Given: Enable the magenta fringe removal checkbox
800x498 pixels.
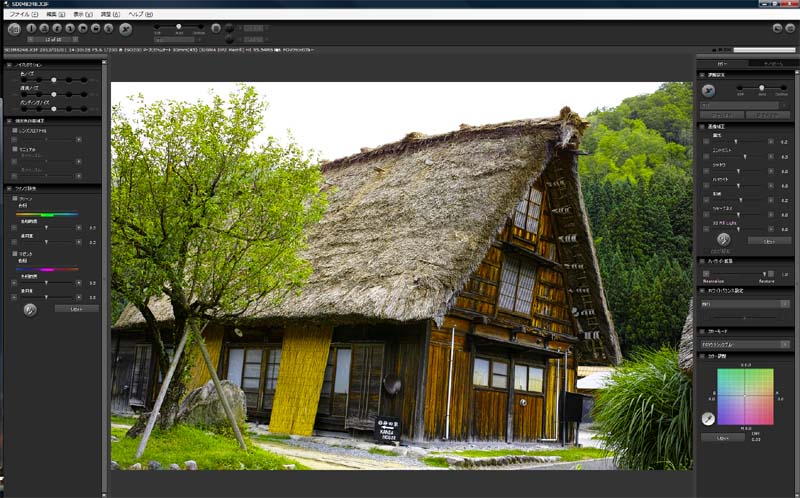Looking at the screenshot, I should coord(15,254).
